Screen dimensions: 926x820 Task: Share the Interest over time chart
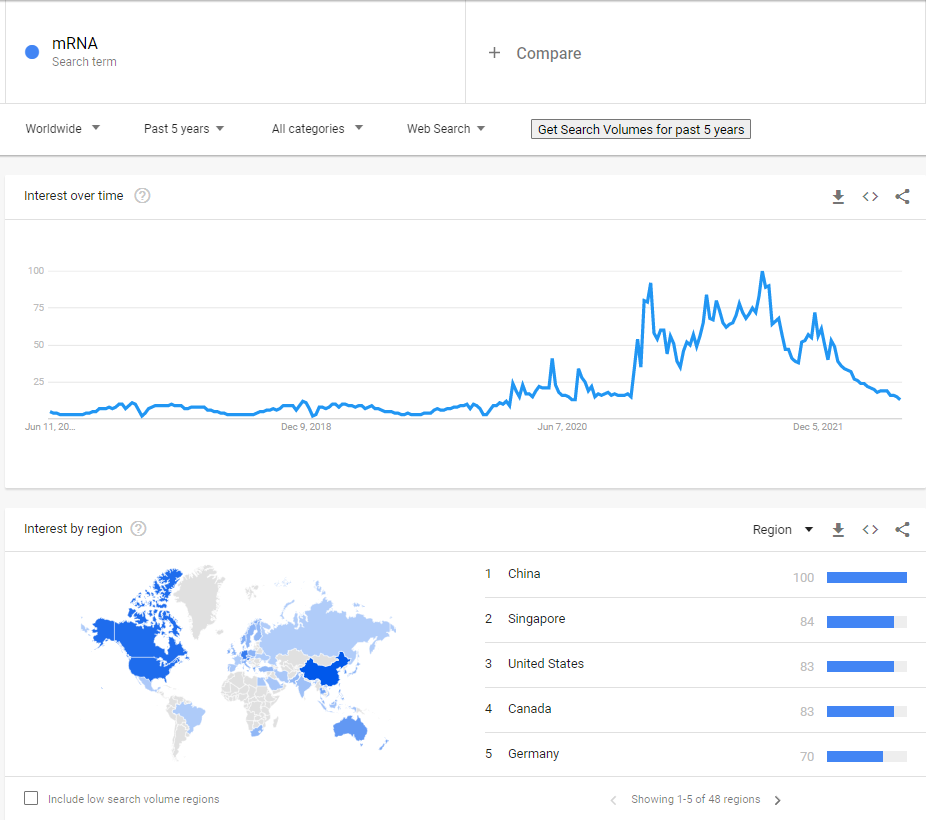tap(902, 197)
